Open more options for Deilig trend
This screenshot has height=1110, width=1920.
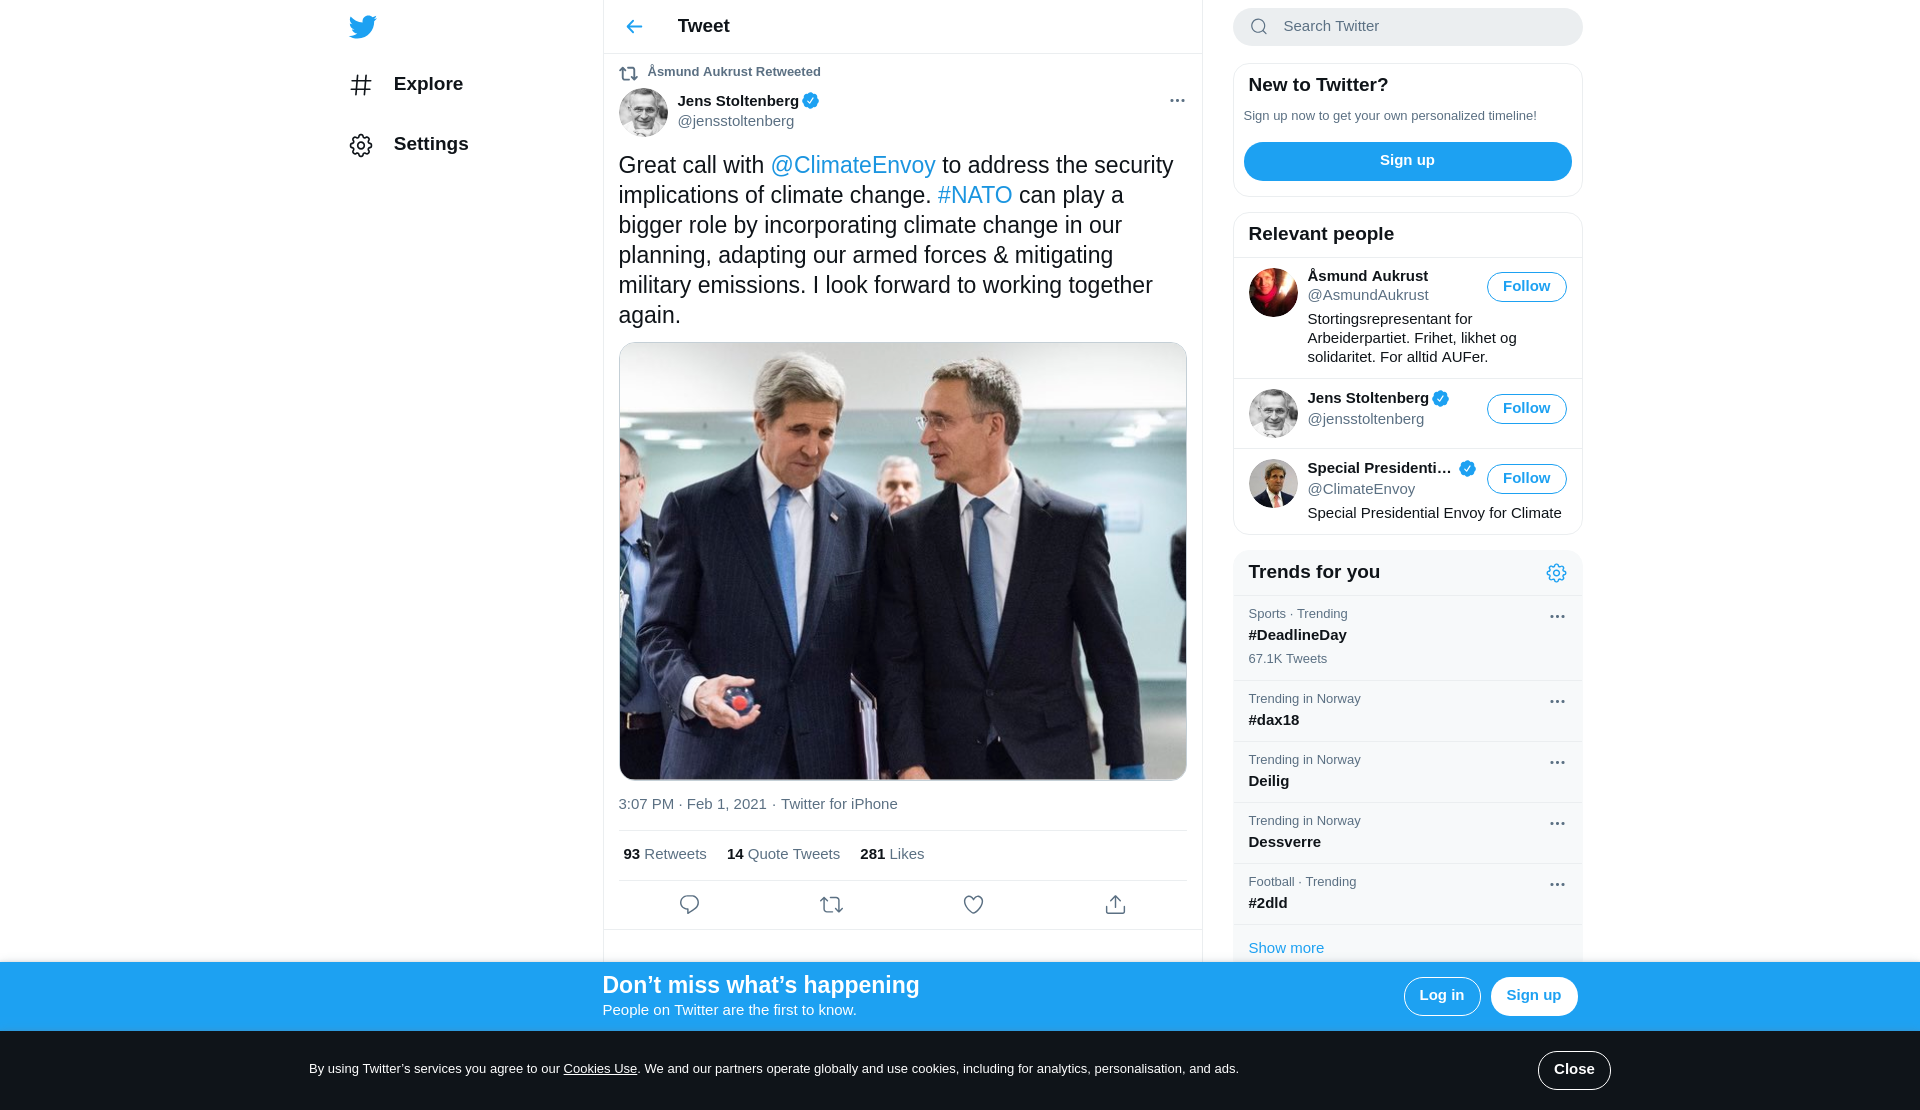[1557, 763]
